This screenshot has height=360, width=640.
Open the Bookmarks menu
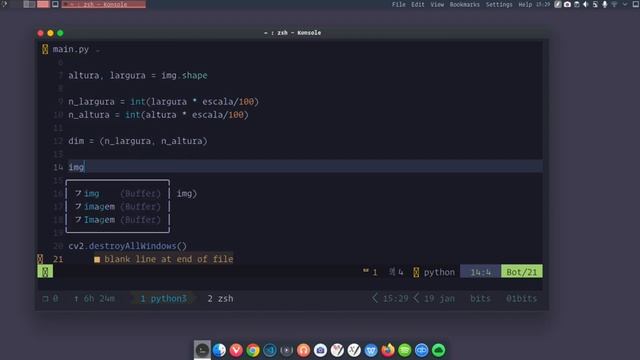tap(464, 4)
